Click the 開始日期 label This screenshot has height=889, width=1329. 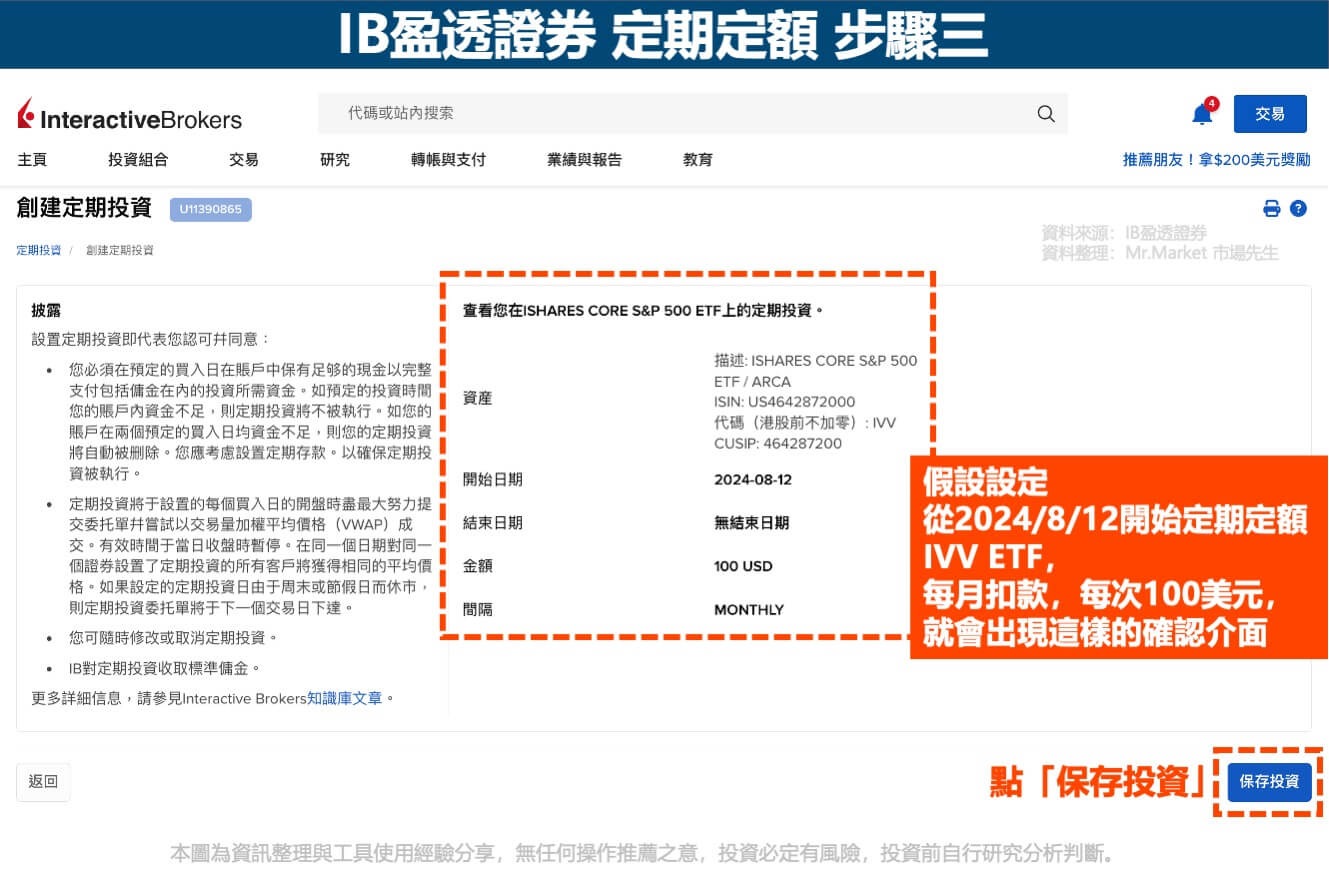(492, 480)
